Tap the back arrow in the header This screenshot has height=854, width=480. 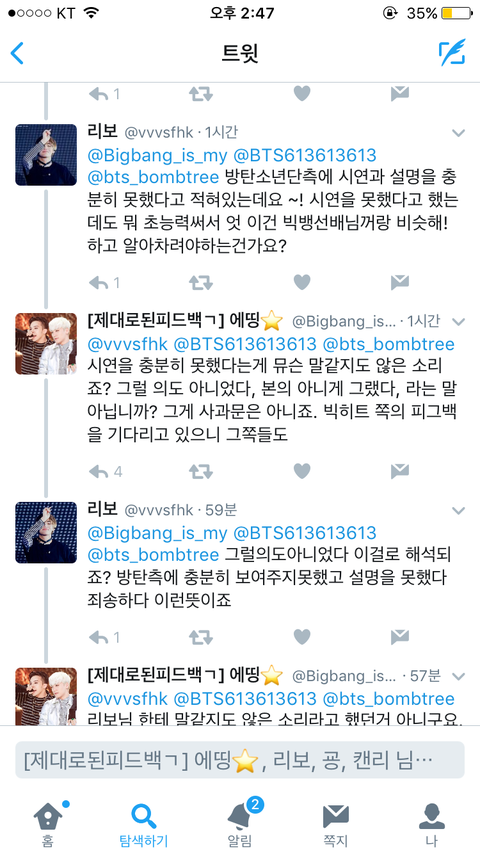(x=17, y=53)
